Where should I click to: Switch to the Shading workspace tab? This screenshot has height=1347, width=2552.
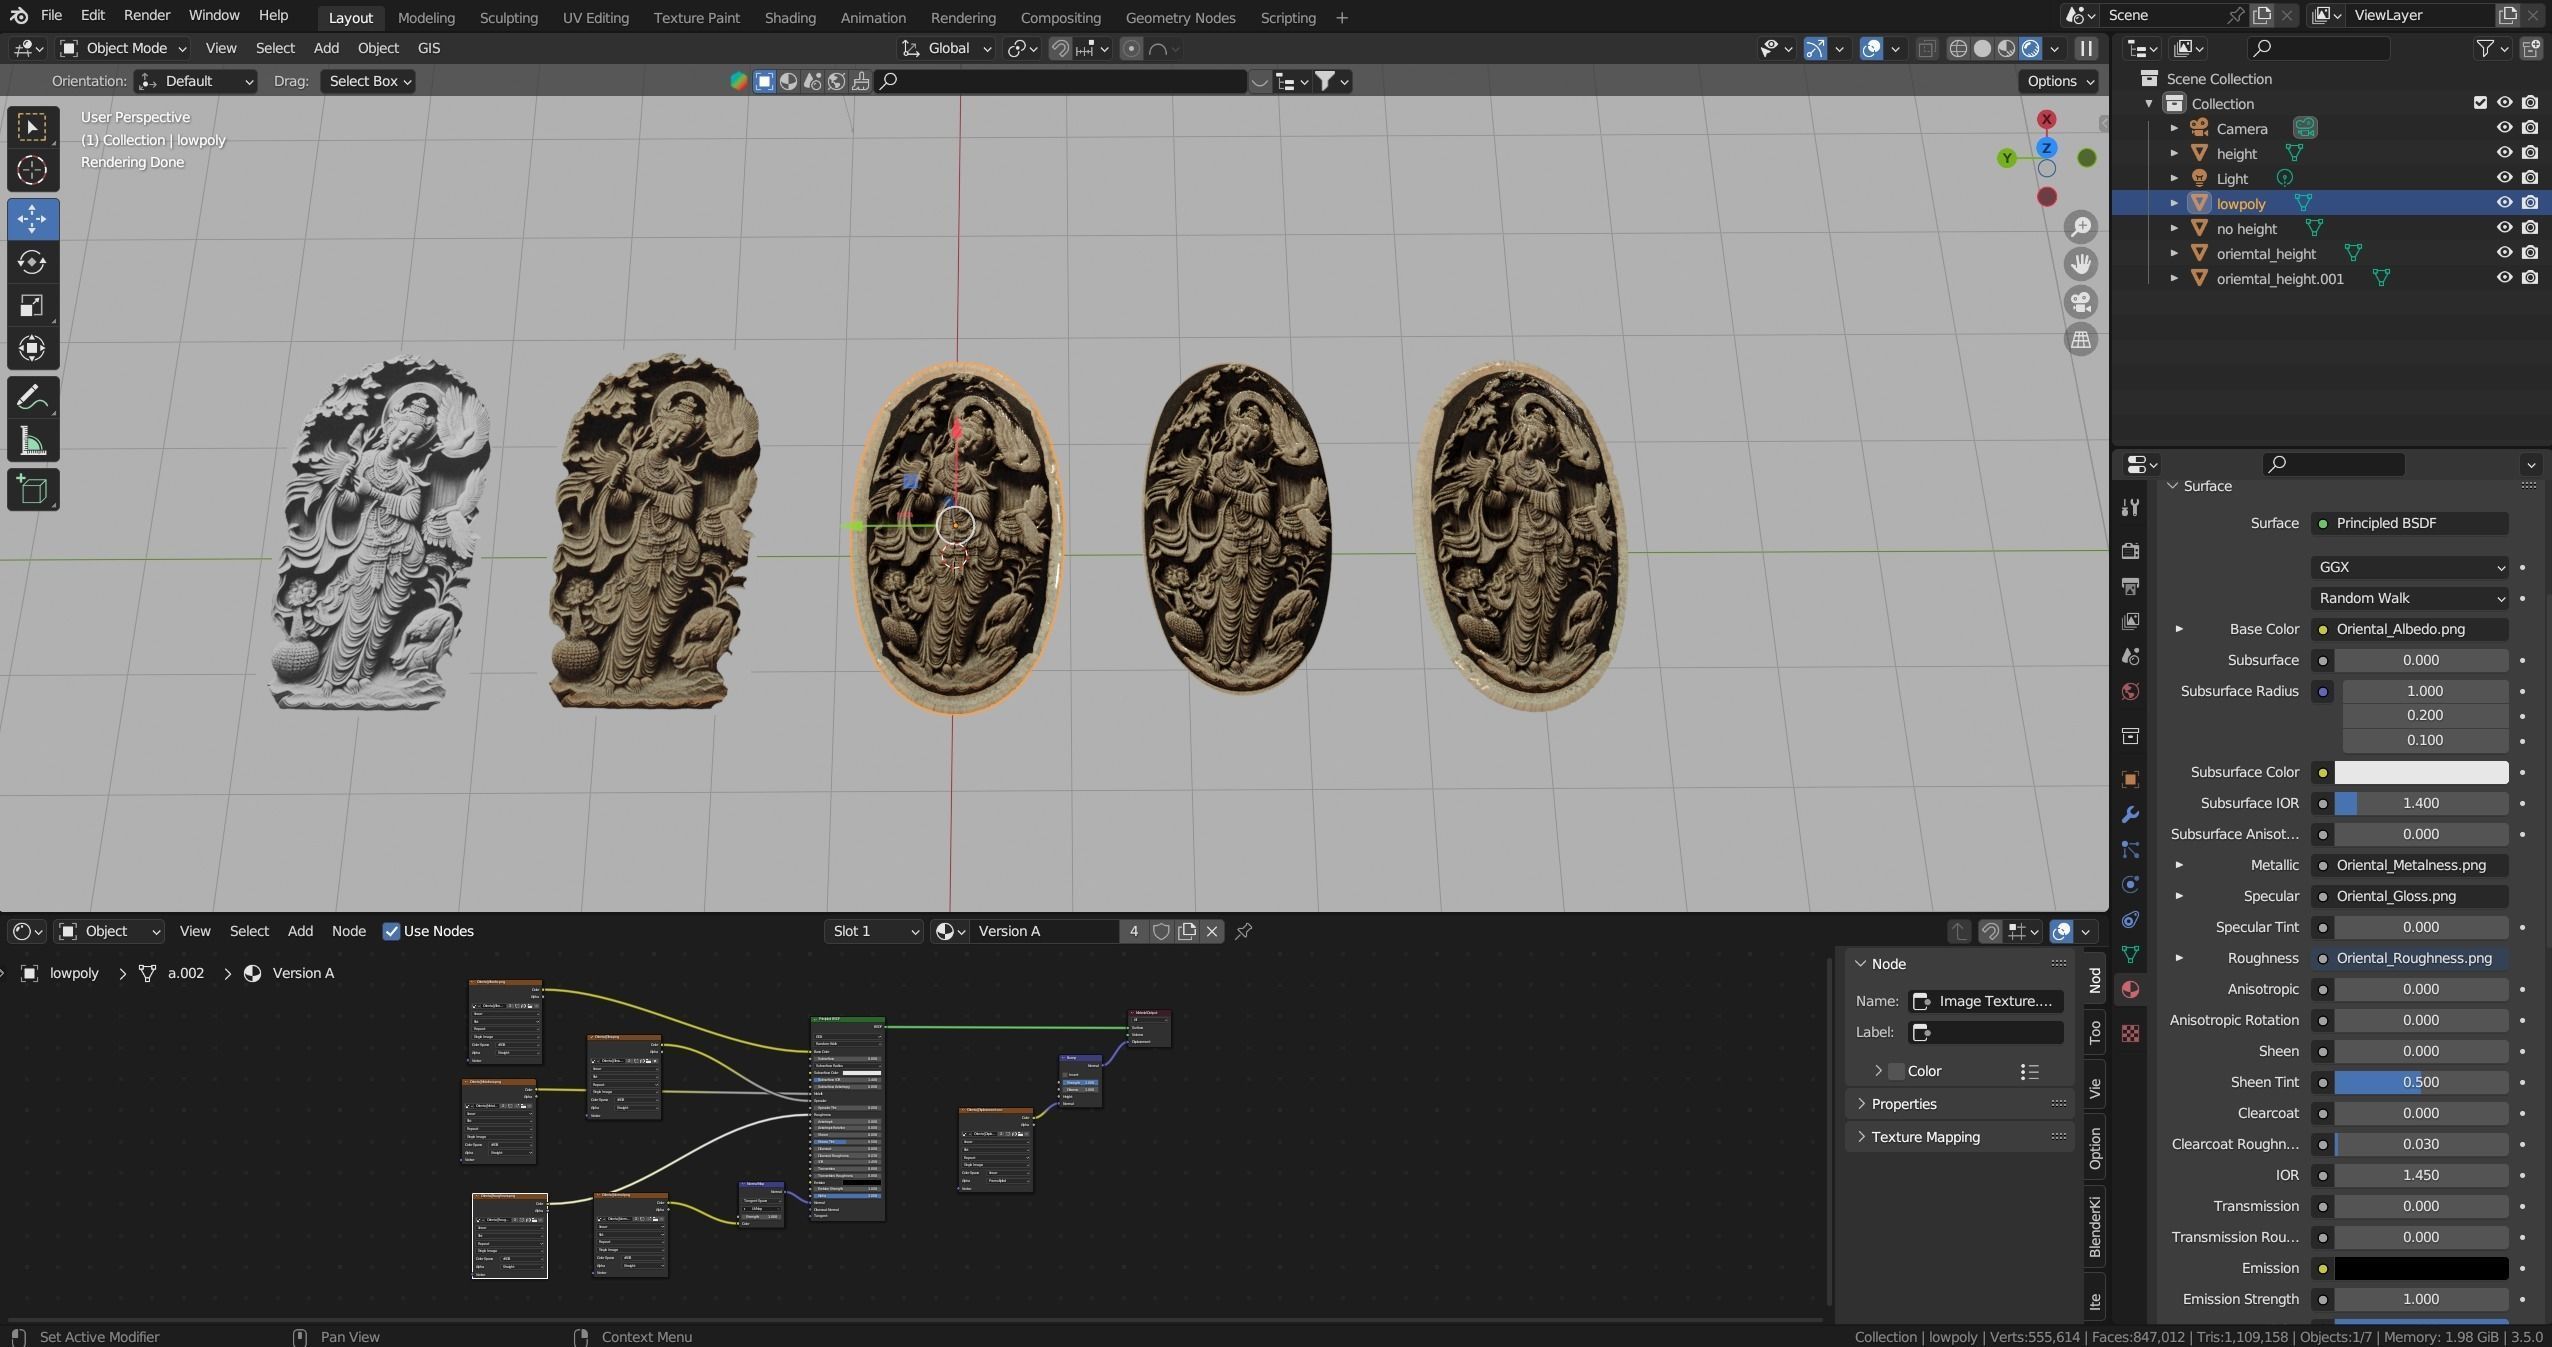pyautogui.click(x=790, y=17)
